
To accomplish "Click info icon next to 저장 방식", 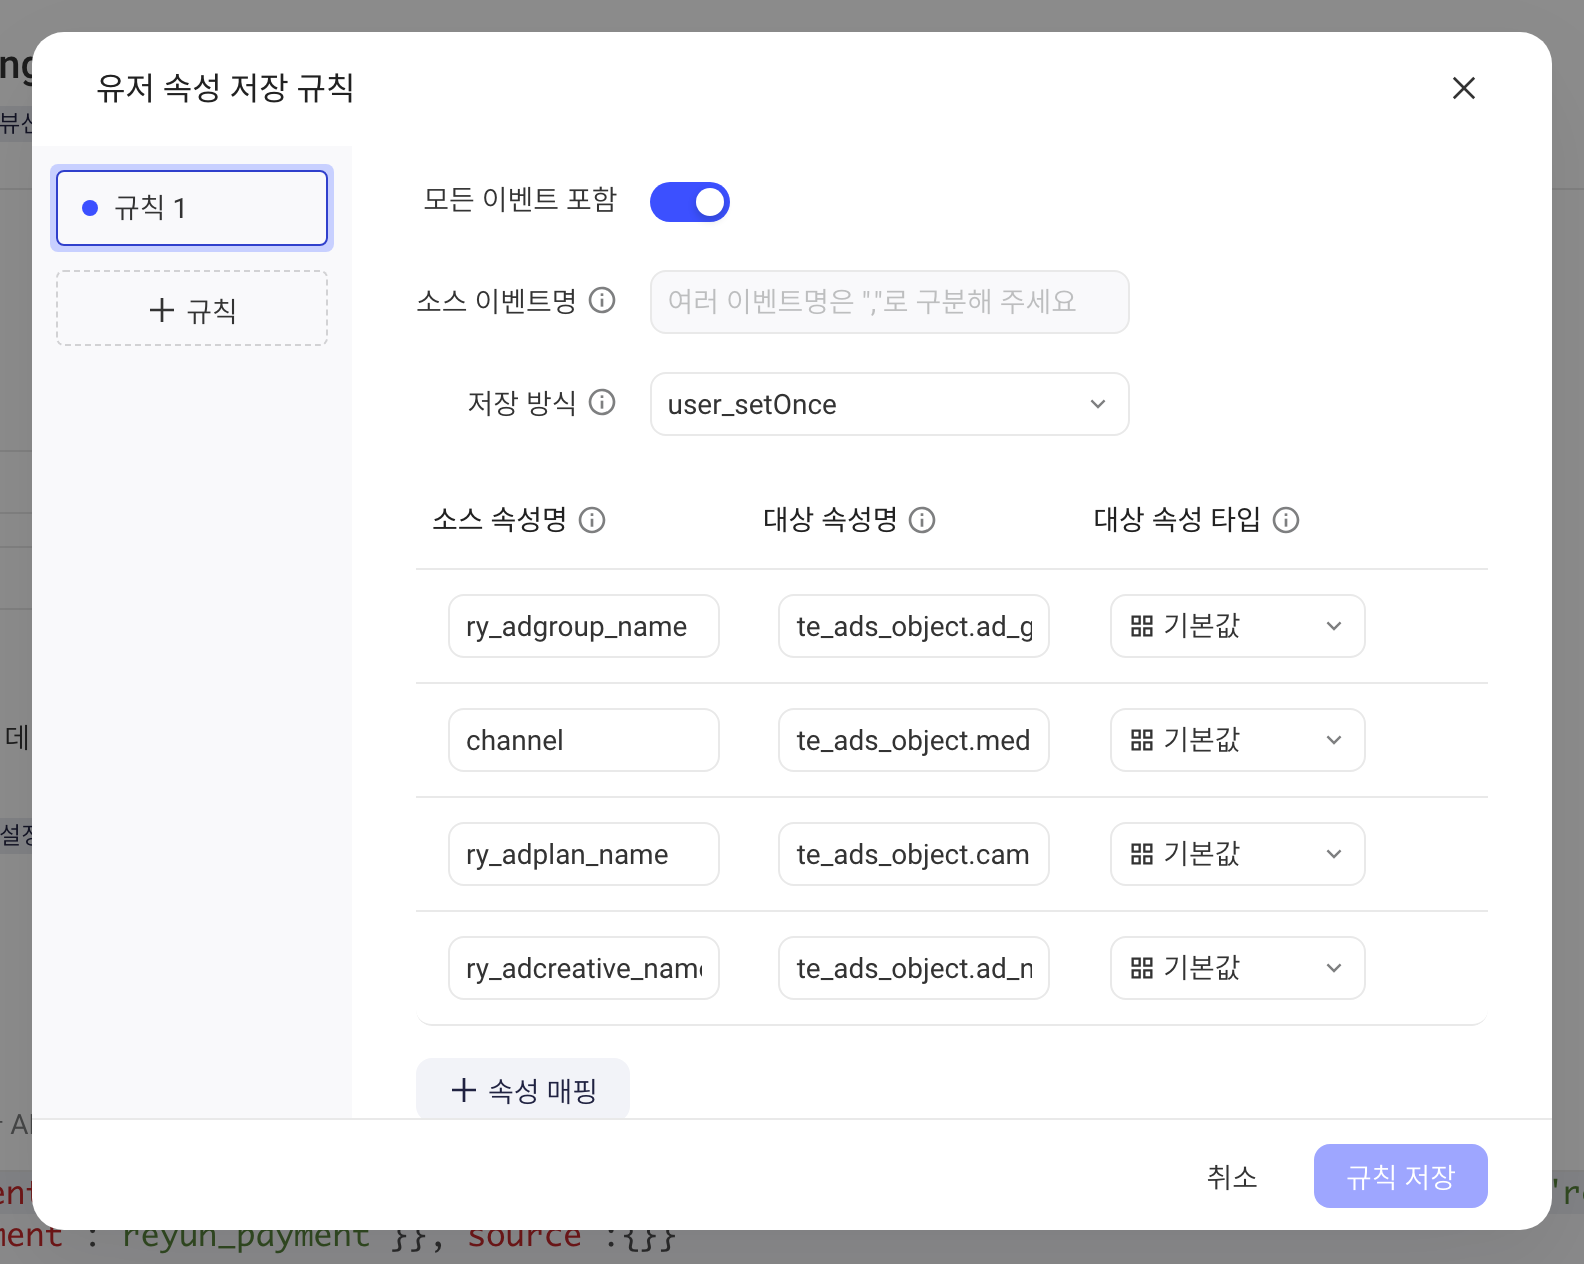I will [x=602, y=402].
